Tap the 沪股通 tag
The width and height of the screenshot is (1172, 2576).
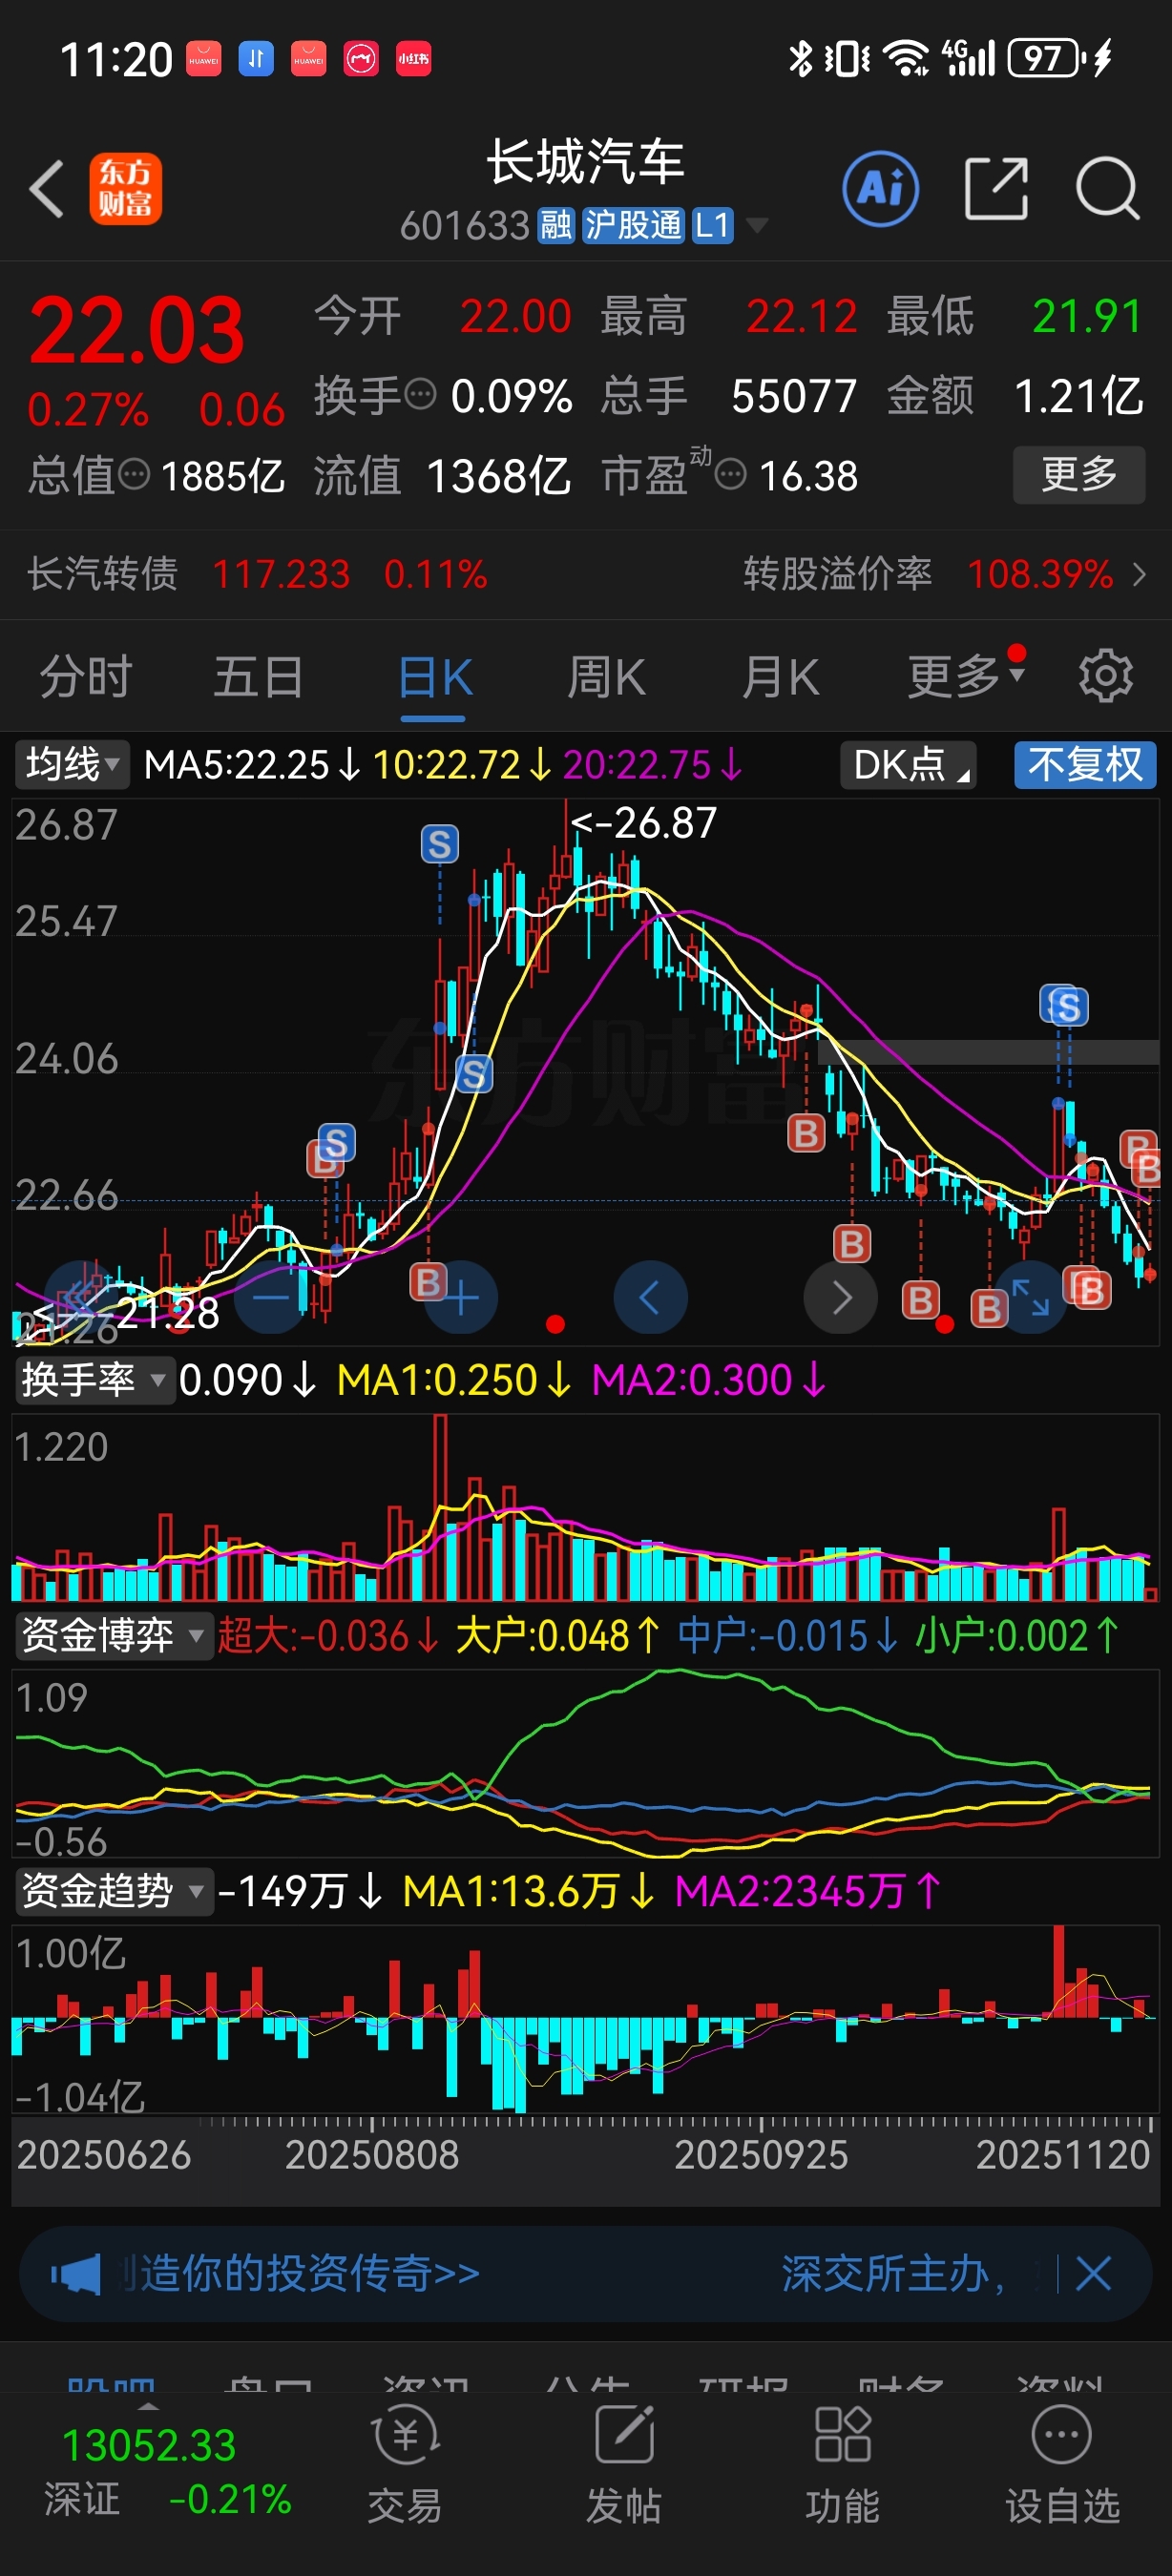click(633, 226)
